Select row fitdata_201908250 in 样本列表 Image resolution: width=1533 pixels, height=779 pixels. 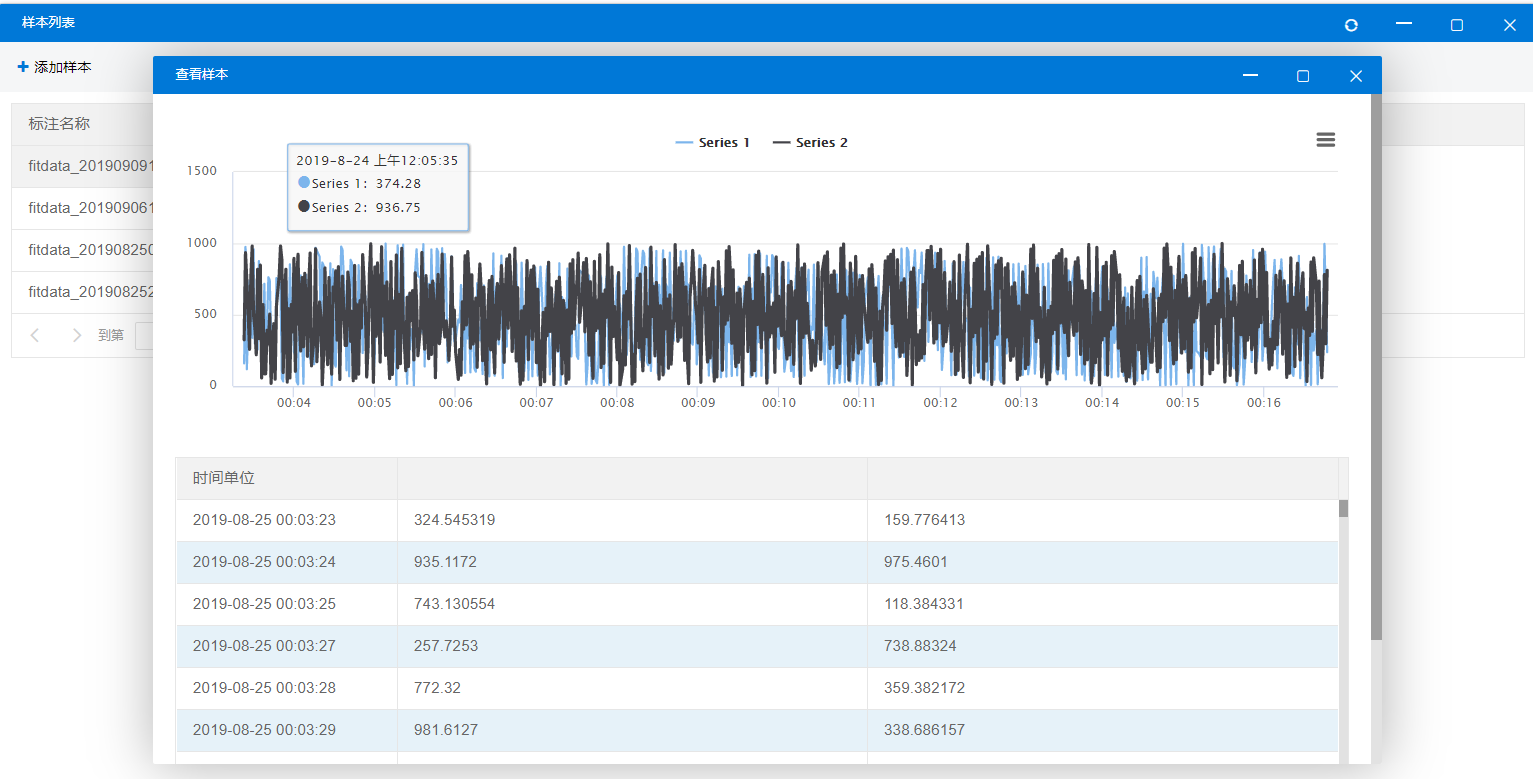(82, 250)
